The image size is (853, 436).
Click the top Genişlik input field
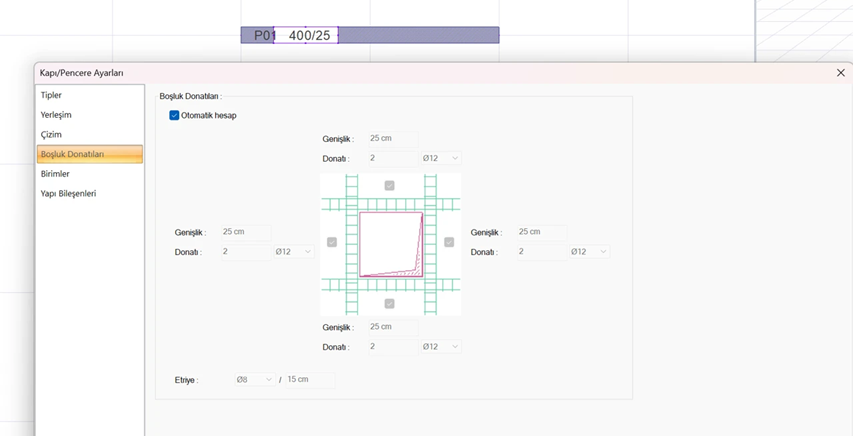coord(391,139)
